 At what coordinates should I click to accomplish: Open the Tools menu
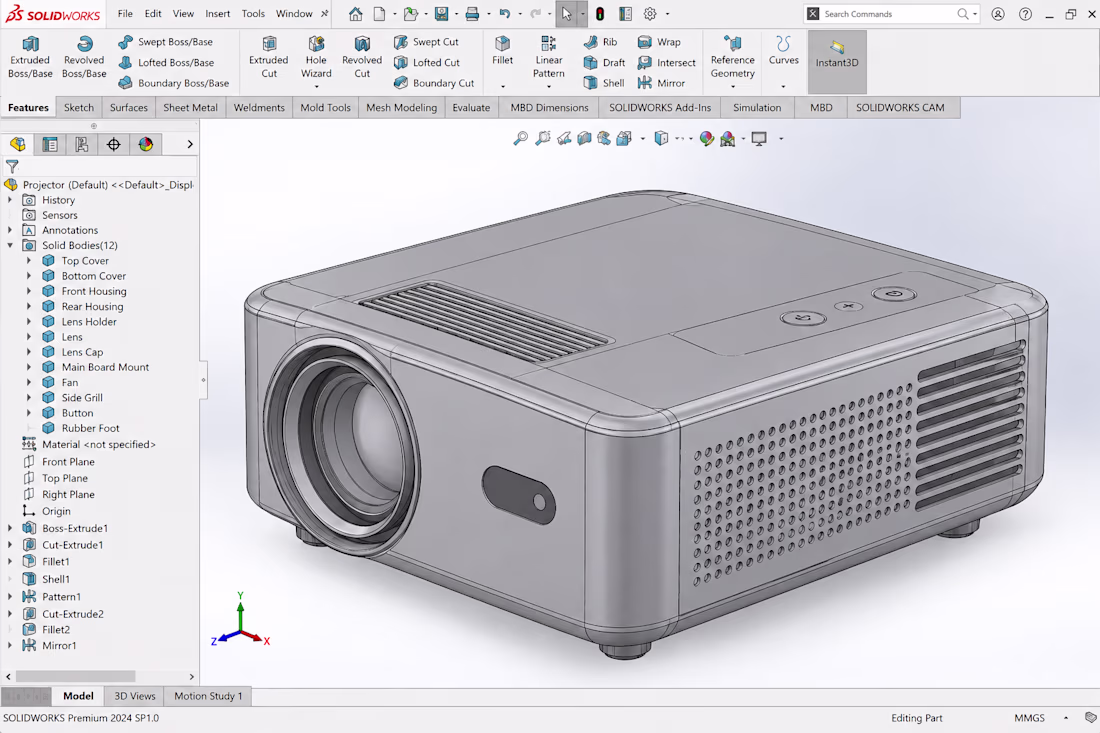pos(253,14)
